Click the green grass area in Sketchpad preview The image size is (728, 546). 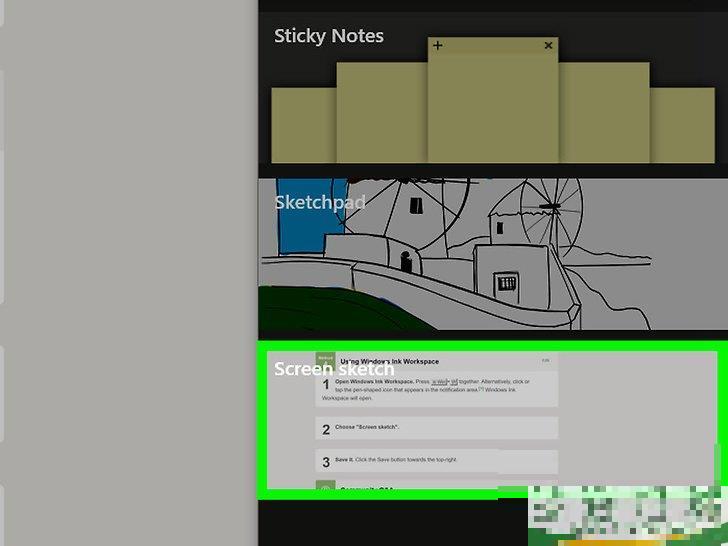click(300, 308)
